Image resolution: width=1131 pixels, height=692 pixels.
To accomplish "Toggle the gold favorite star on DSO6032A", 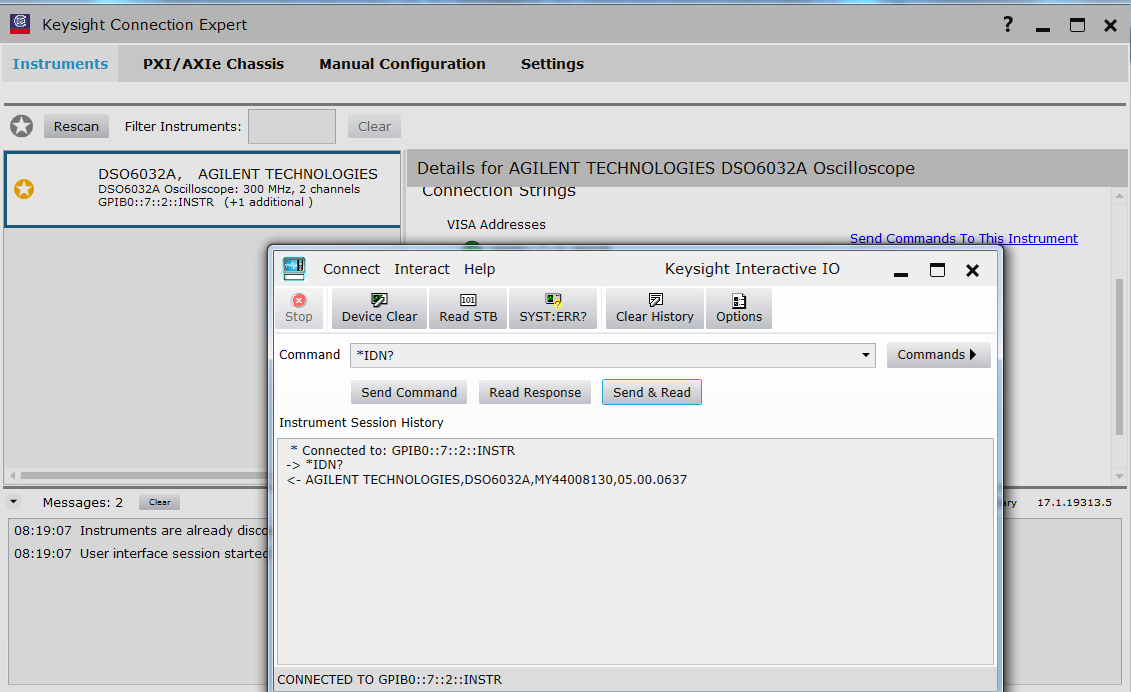I will tap(25, 189).
